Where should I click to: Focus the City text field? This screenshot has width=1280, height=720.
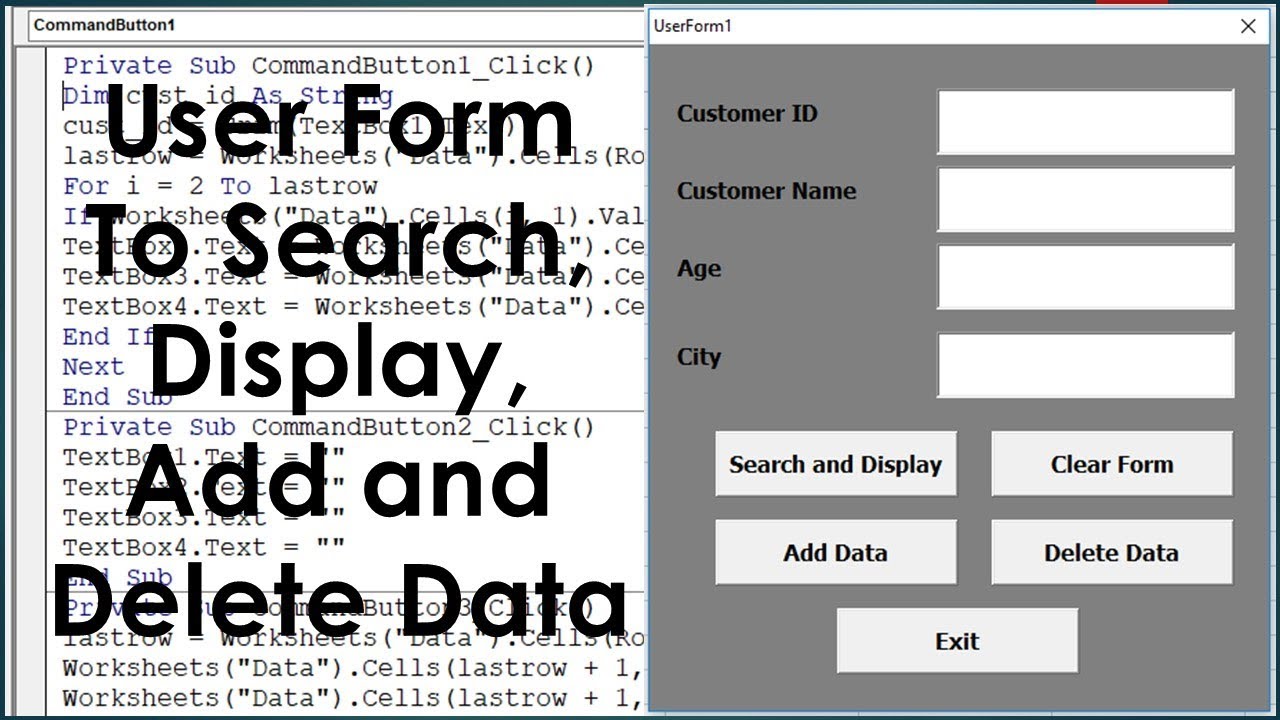[1086, 365]
